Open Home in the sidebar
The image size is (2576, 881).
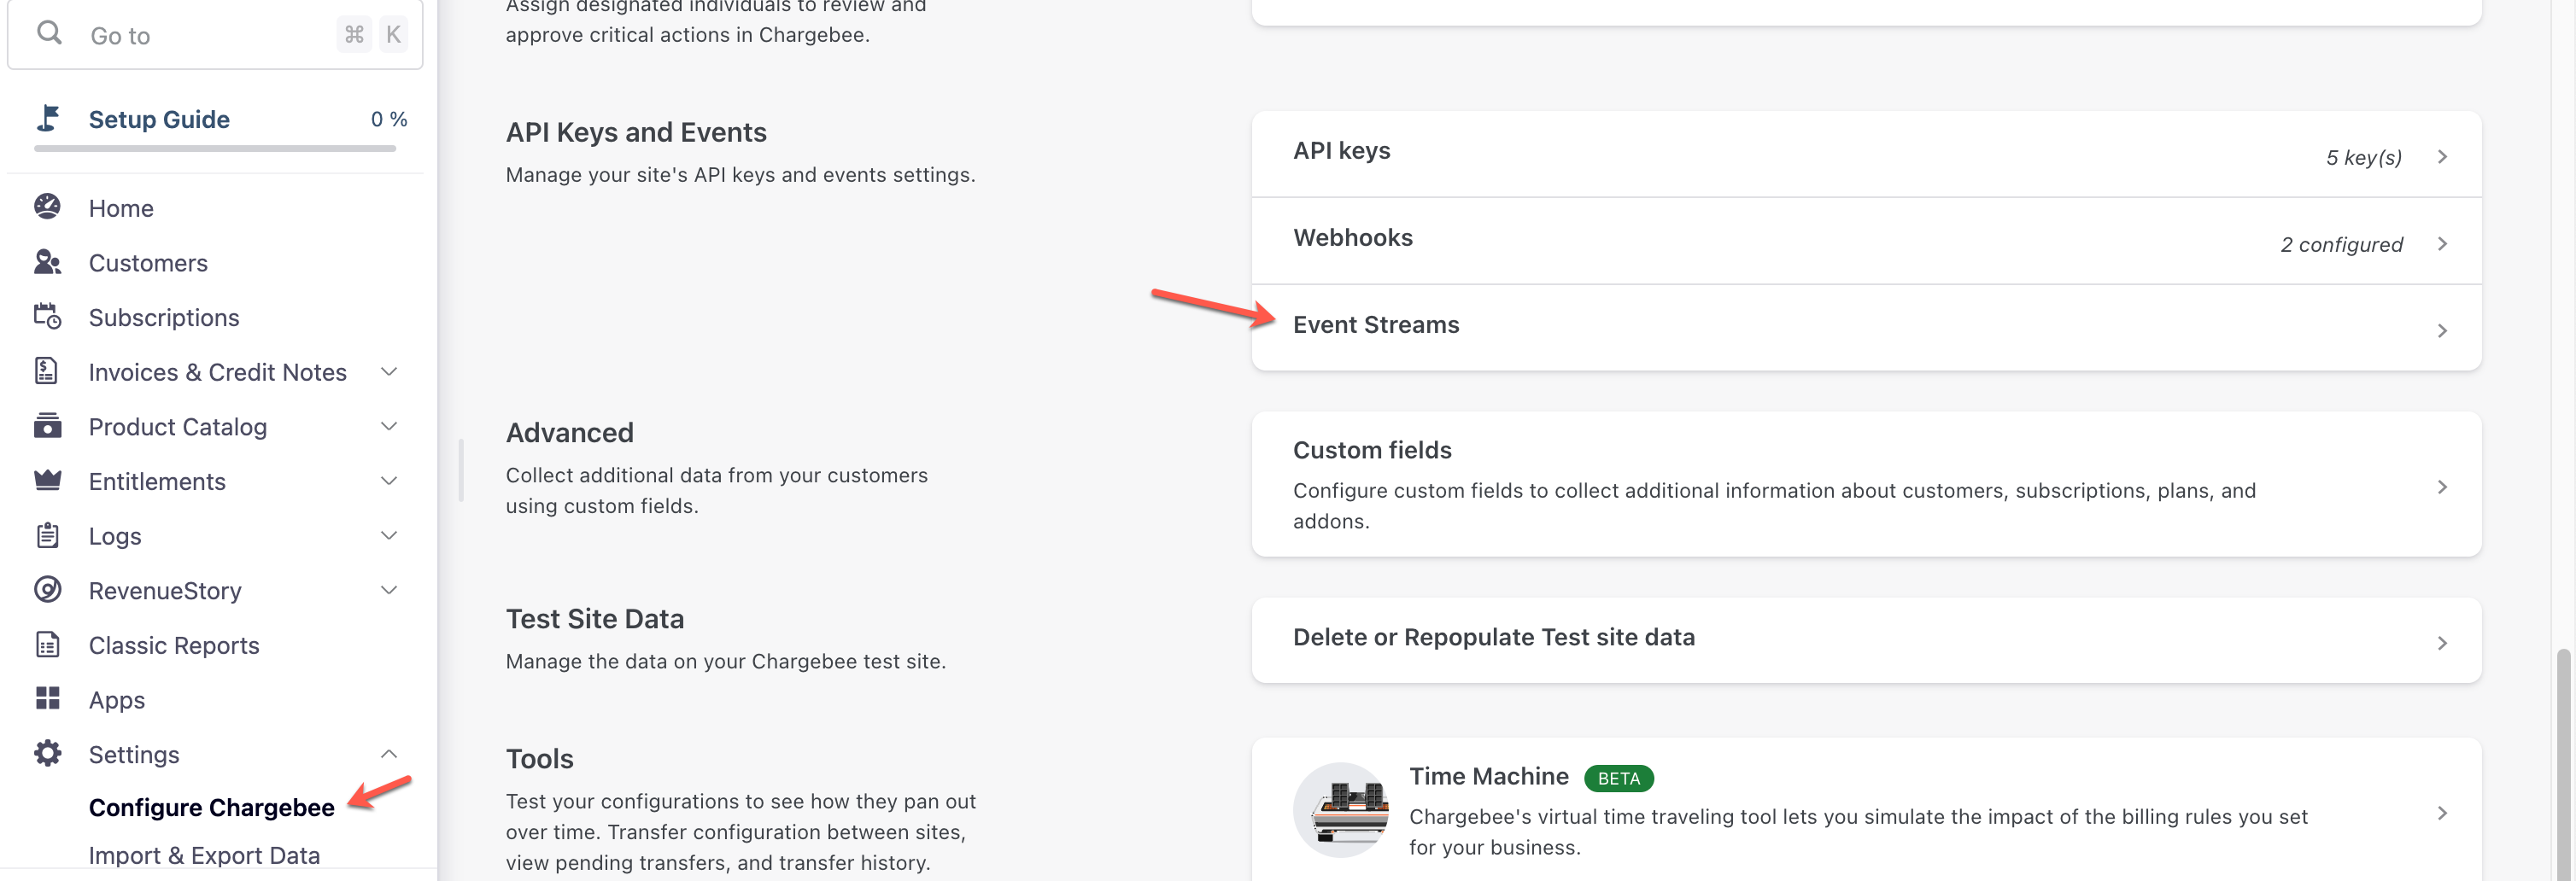click(121, 208)
